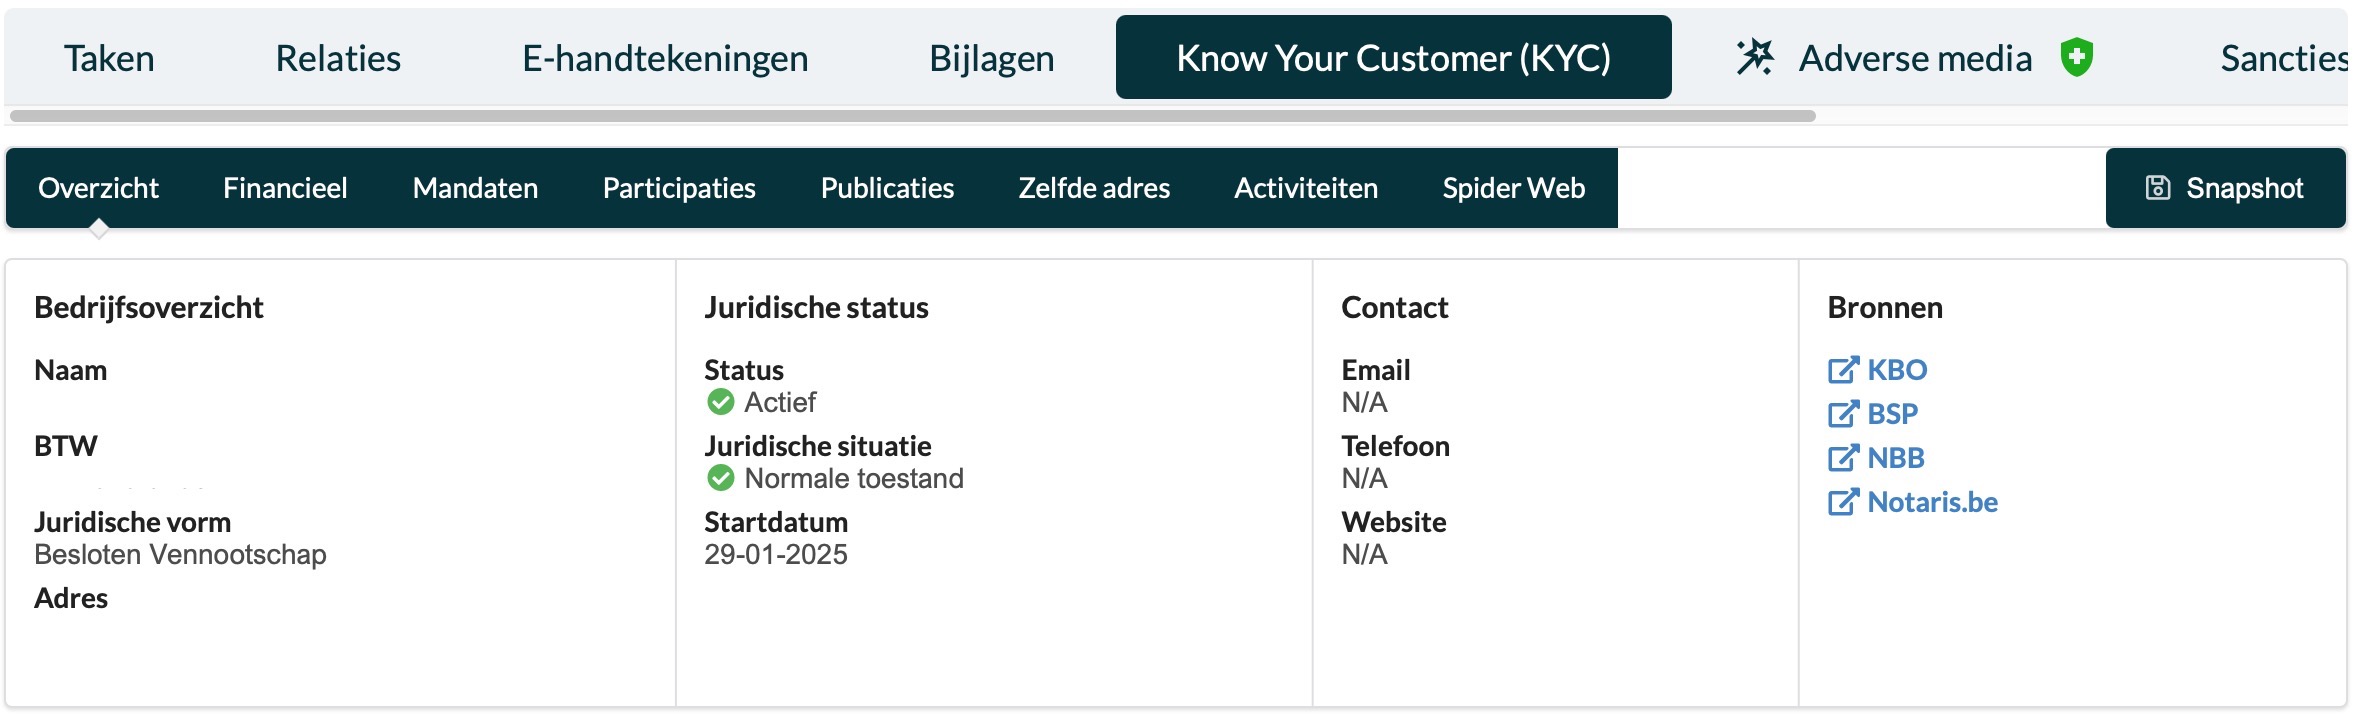Click the external link icon next to Notaris.be
Image resolution: width=2354 pixels, height=720 pixels.
pos(1842,502)
